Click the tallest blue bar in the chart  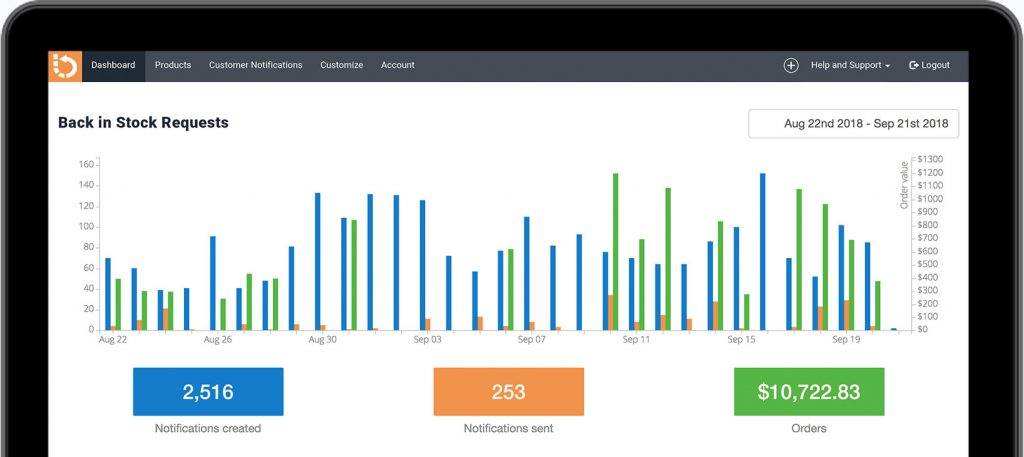pyautogui.click(x=762, y=250)
